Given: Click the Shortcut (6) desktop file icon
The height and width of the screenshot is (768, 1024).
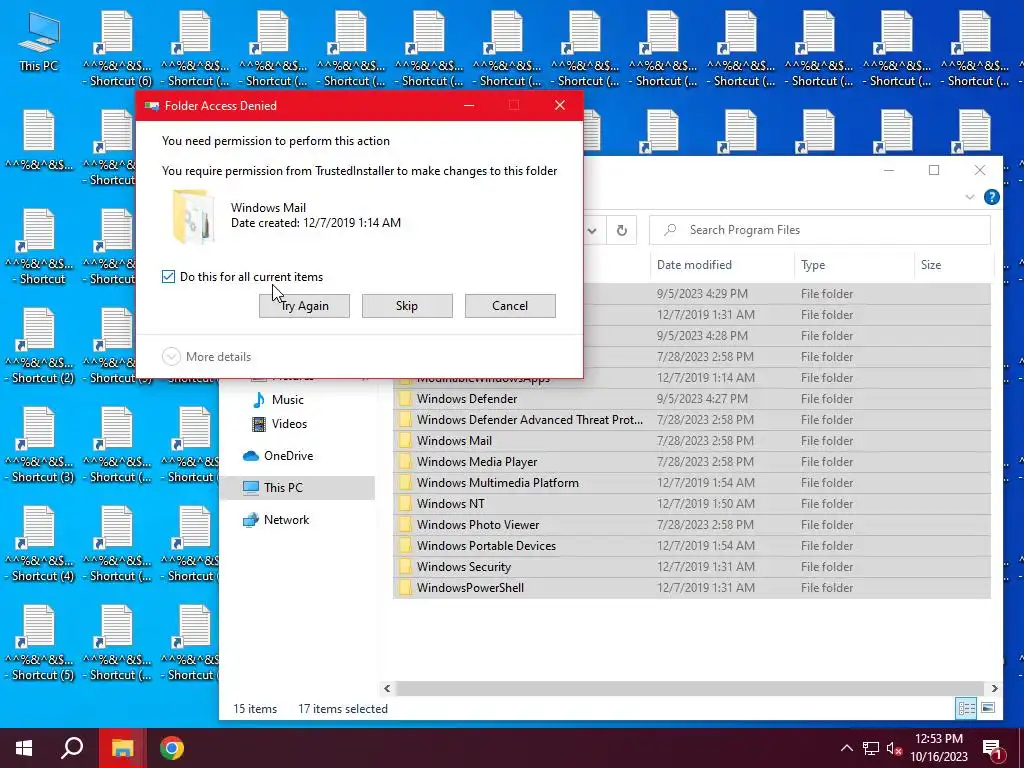Looking at the screenshot, I should tap(117, 49).
